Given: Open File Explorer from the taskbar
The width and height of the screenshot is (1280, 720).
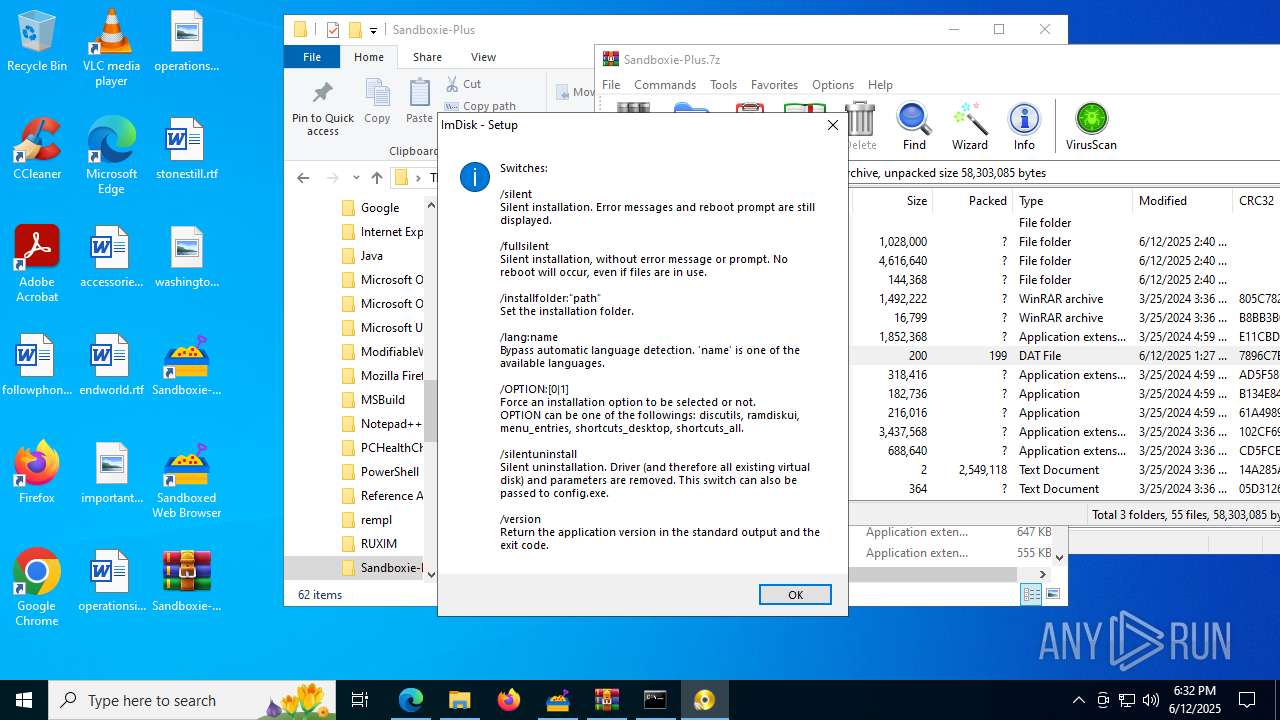Looking at the screenshot, I should click(x=459, y=700).
